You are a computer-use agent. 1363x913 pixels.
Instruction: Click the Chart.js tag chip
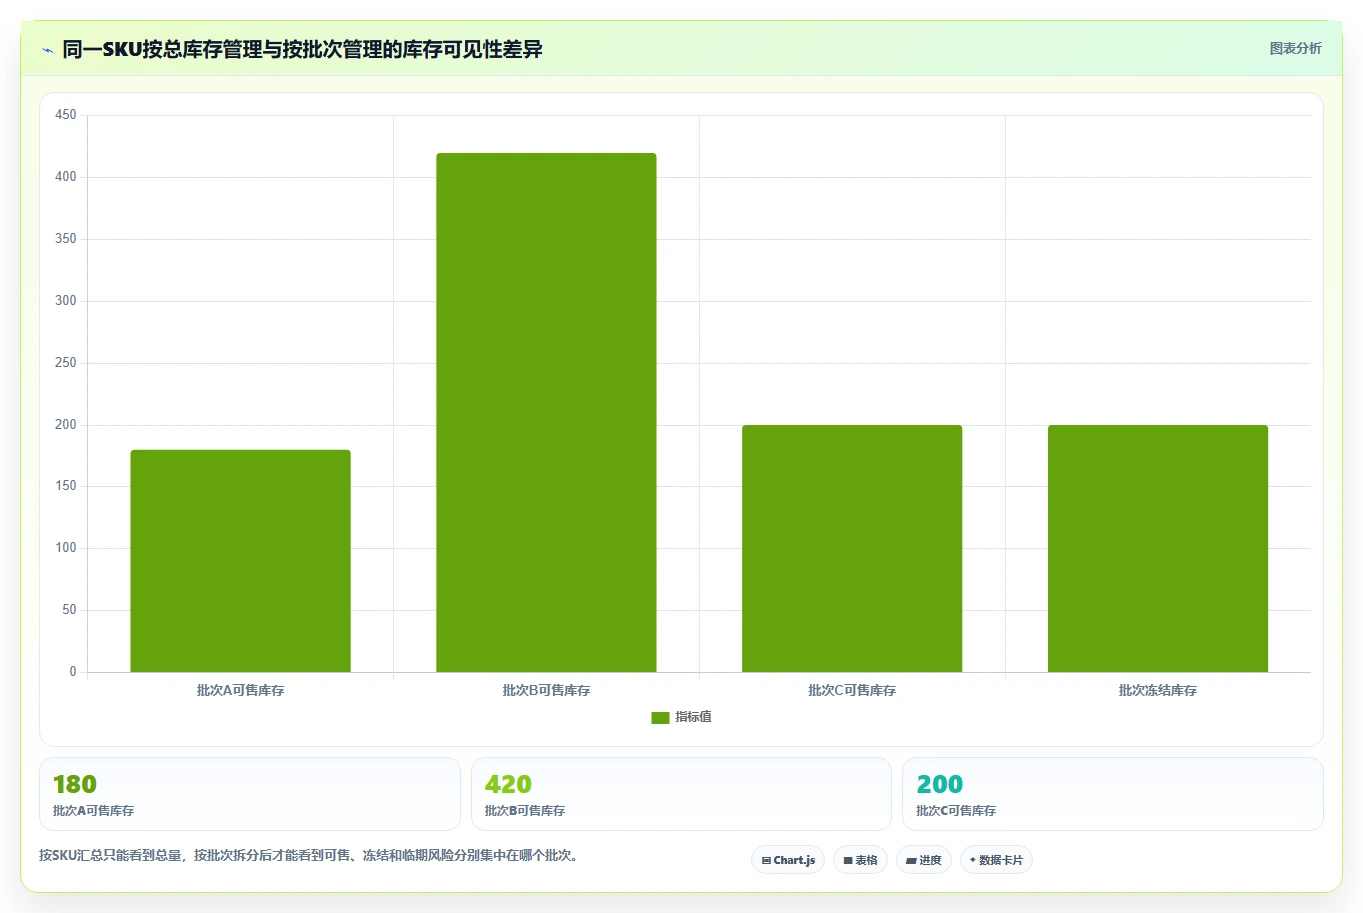pos(788,860)
